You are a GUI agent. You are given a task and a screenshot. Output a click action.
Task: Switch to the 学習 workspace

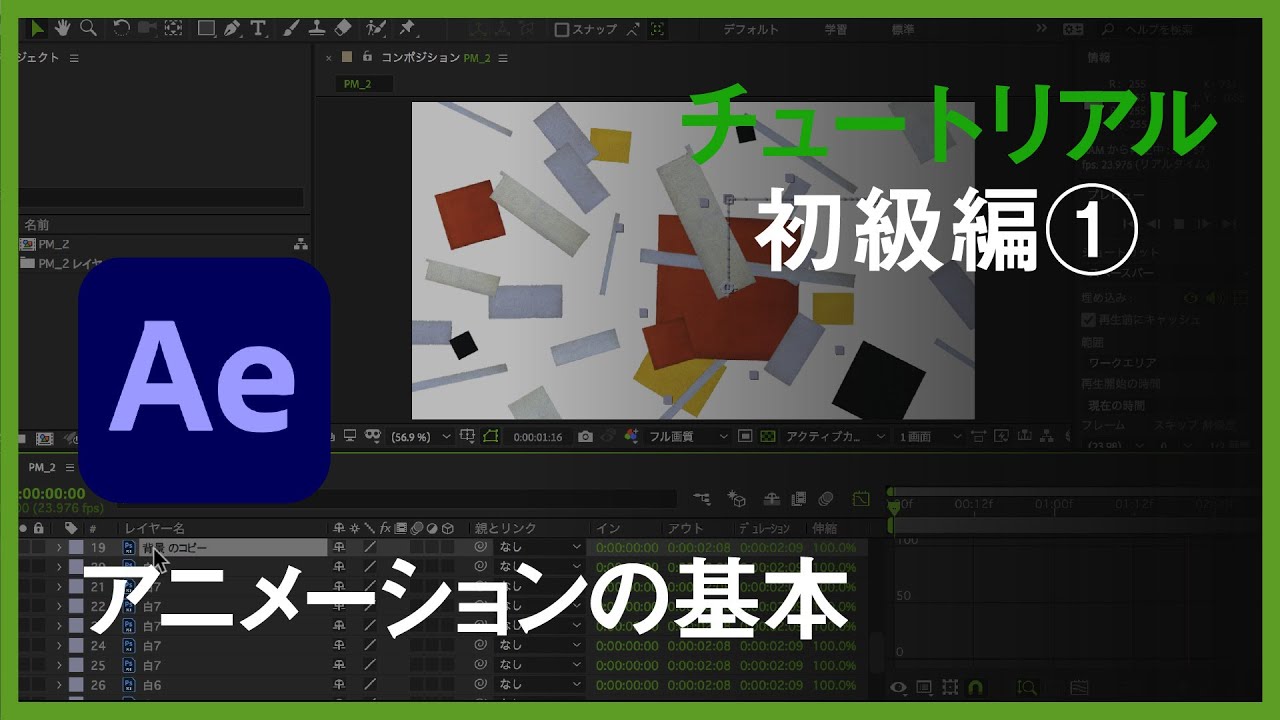point(836,29)
